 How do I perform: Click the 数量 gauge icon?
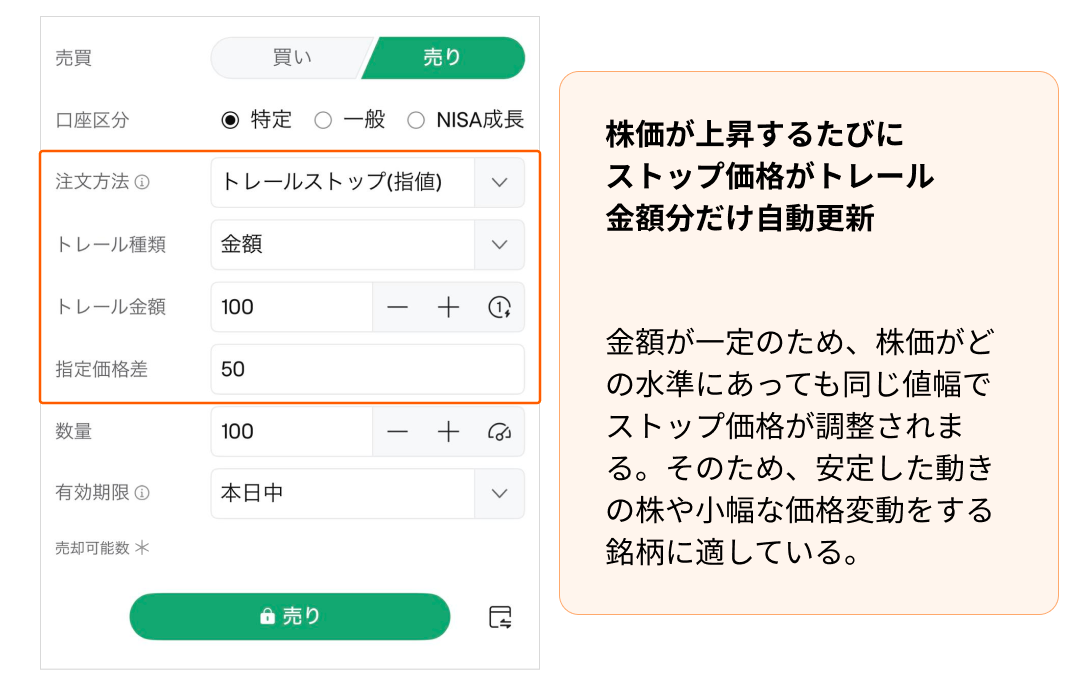[500, 431]
